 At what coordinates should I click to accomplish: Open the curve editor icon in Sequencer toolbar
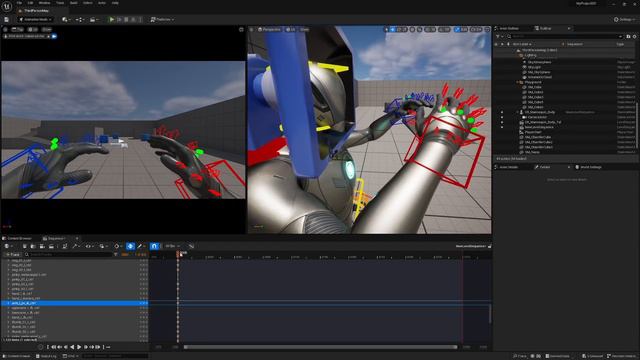(x=191, y=246)
